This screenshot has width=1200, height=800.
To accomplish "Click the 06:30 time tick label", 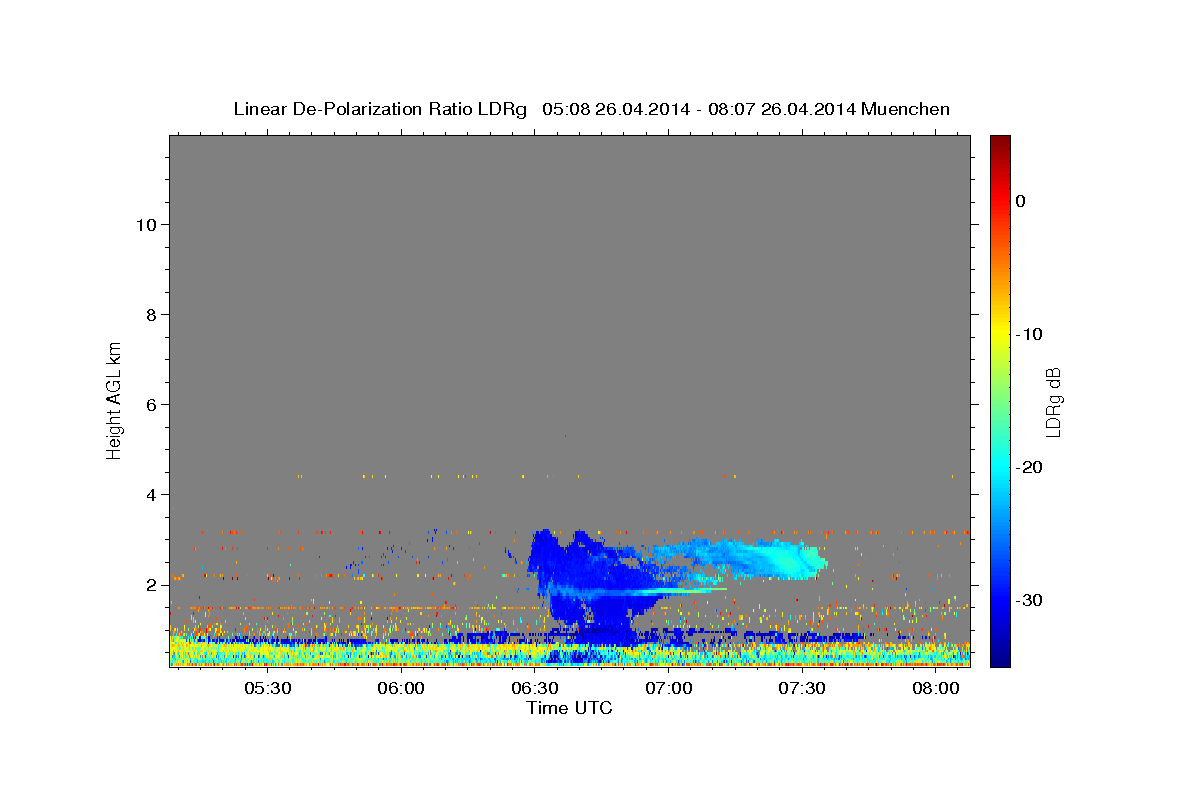I will tap(535, 688).
